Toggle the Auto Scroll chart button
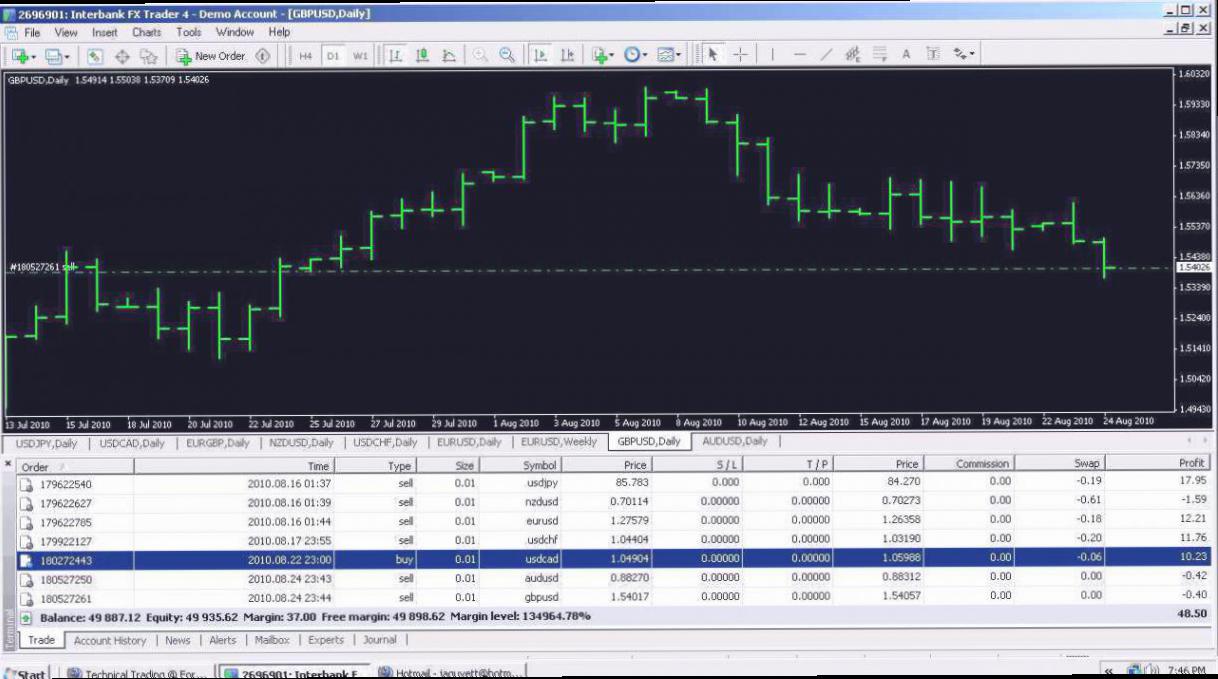 540,56
